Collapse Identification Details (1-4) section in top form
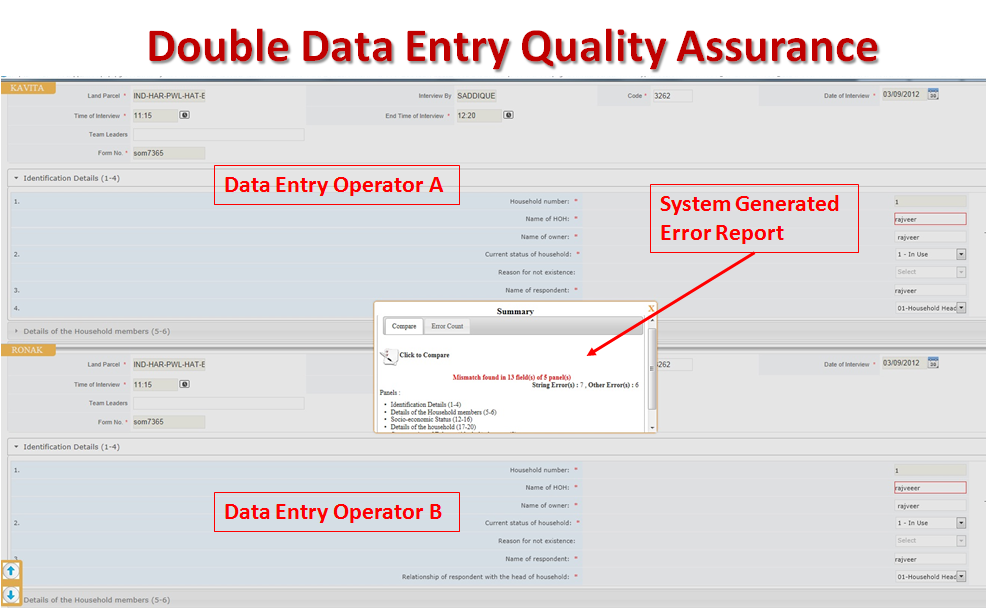Screen dimensions: 986x608 point(16,178)
